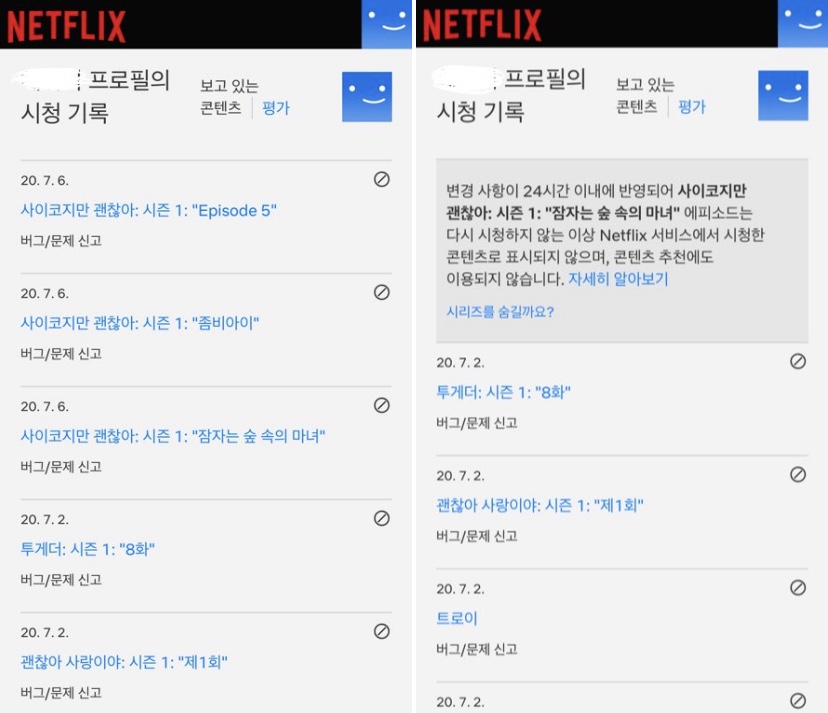Open 사이코지만 괜찮아 "Episode 5" link
This screenshot has width=828, height=713.
tap(148, 211)
